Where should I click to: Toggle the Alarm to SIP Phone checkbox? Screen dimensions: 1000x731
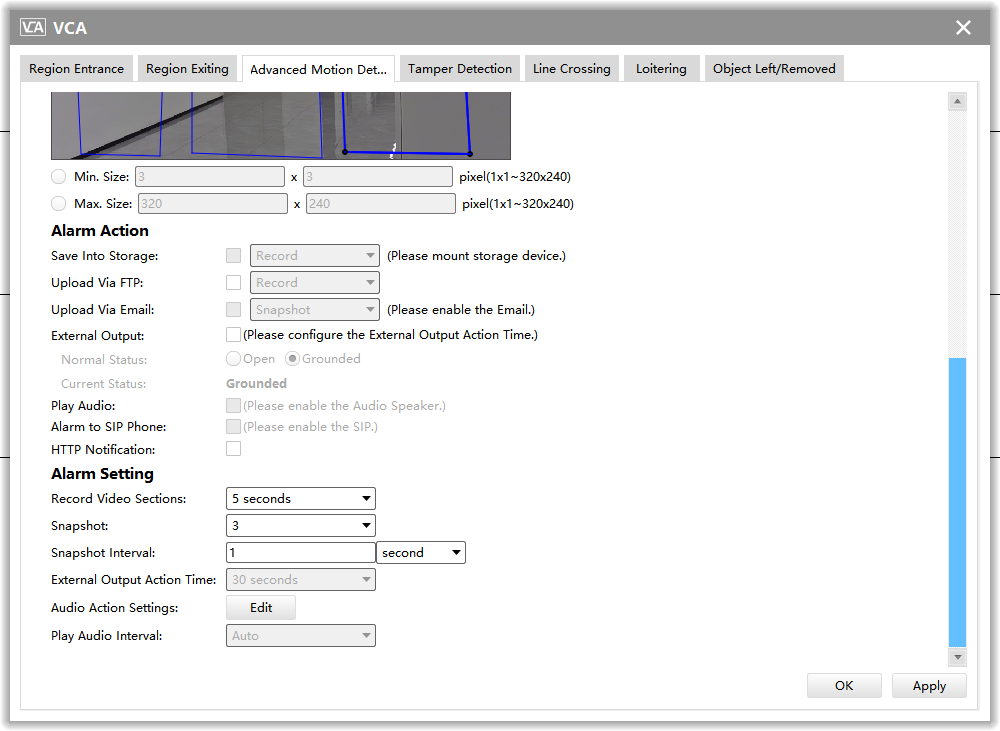[x=233, y=427]
